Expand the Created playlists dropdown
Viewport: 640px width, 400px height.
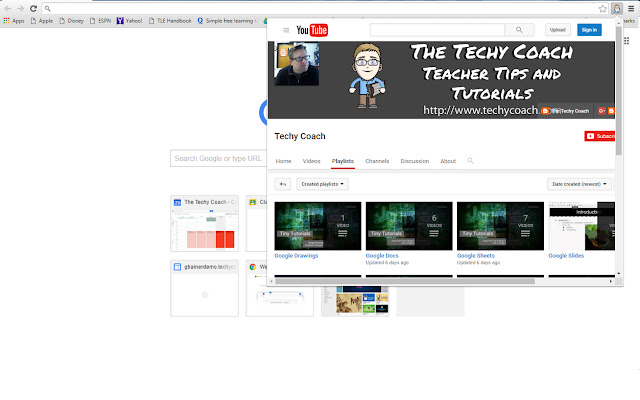[x=322, y=184]
